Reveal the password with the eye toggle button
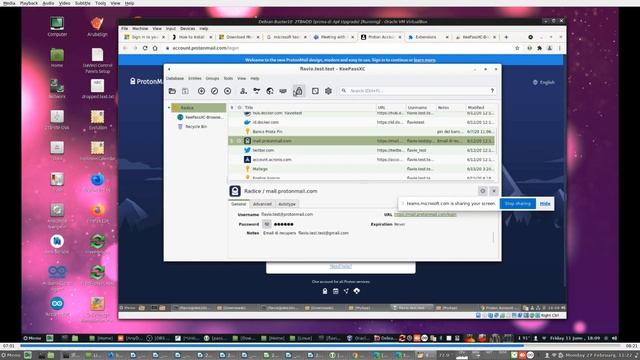640x360 pixels. click(267, 224)
